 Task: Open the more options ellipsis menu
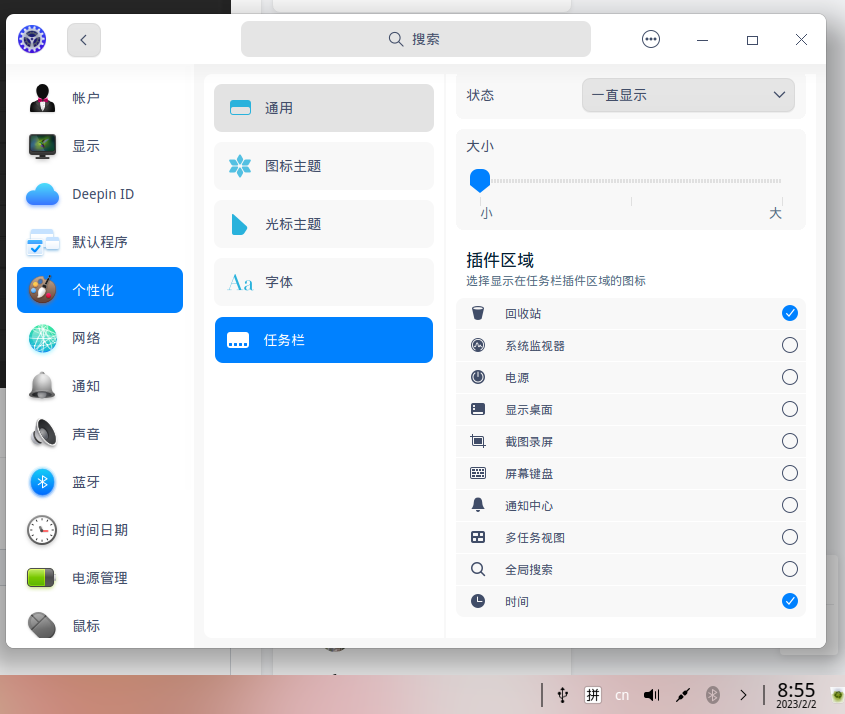tap(651, 39)
